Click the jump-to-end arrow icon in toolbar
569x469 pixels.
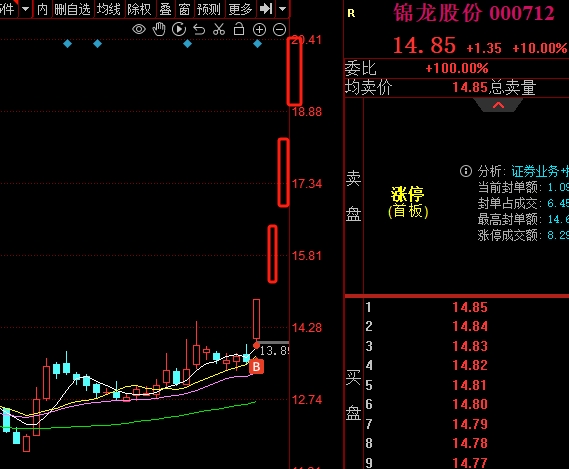(x=266, y=8)
